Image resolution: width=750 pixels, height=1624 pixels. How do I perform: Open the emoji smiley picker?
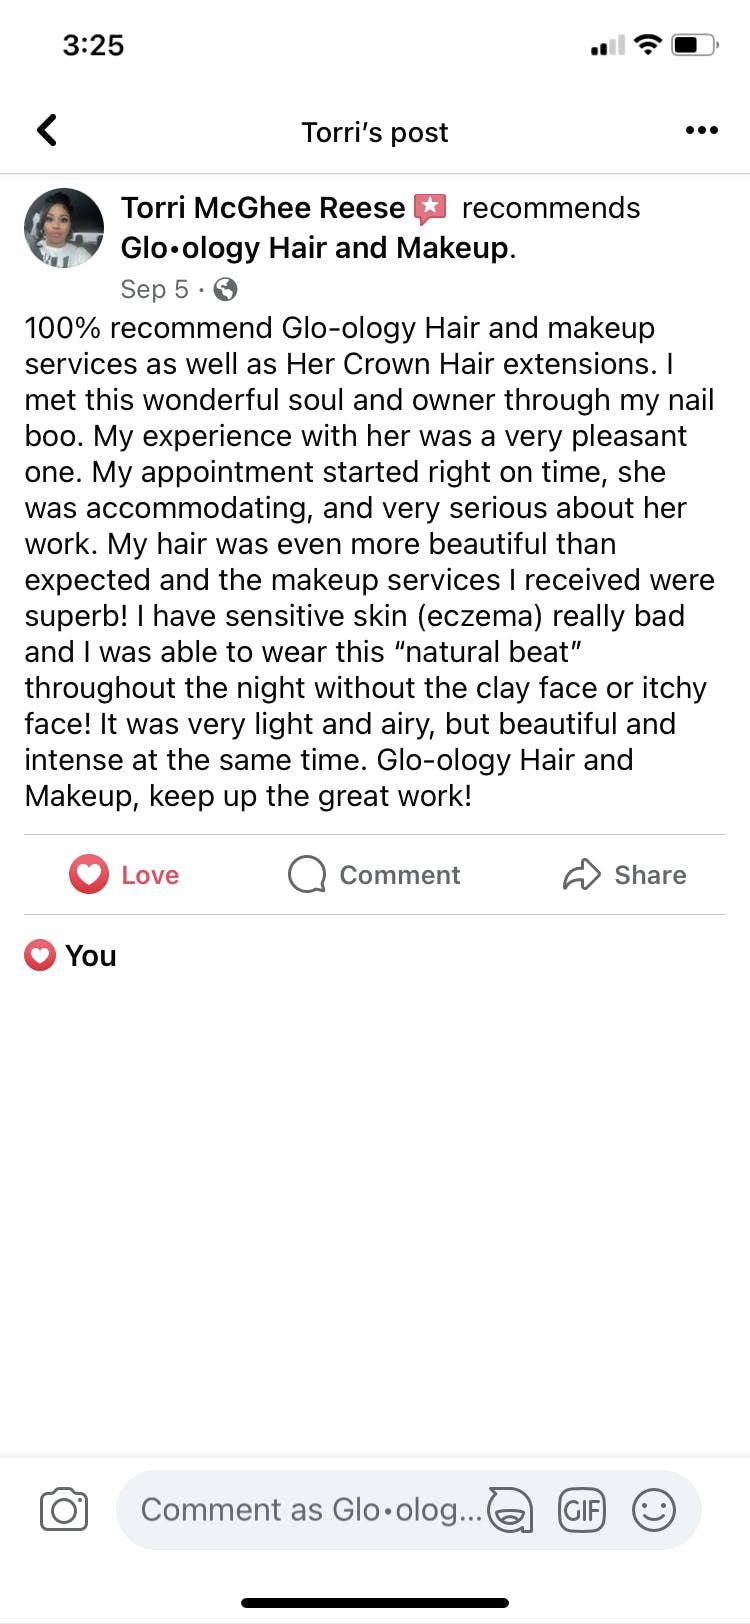coord(654,1510)
